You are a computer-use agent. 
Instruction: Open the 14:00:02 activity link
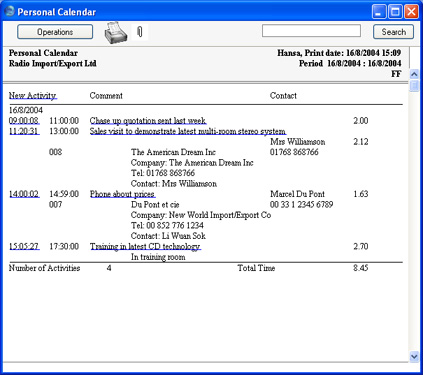(24, 194)
